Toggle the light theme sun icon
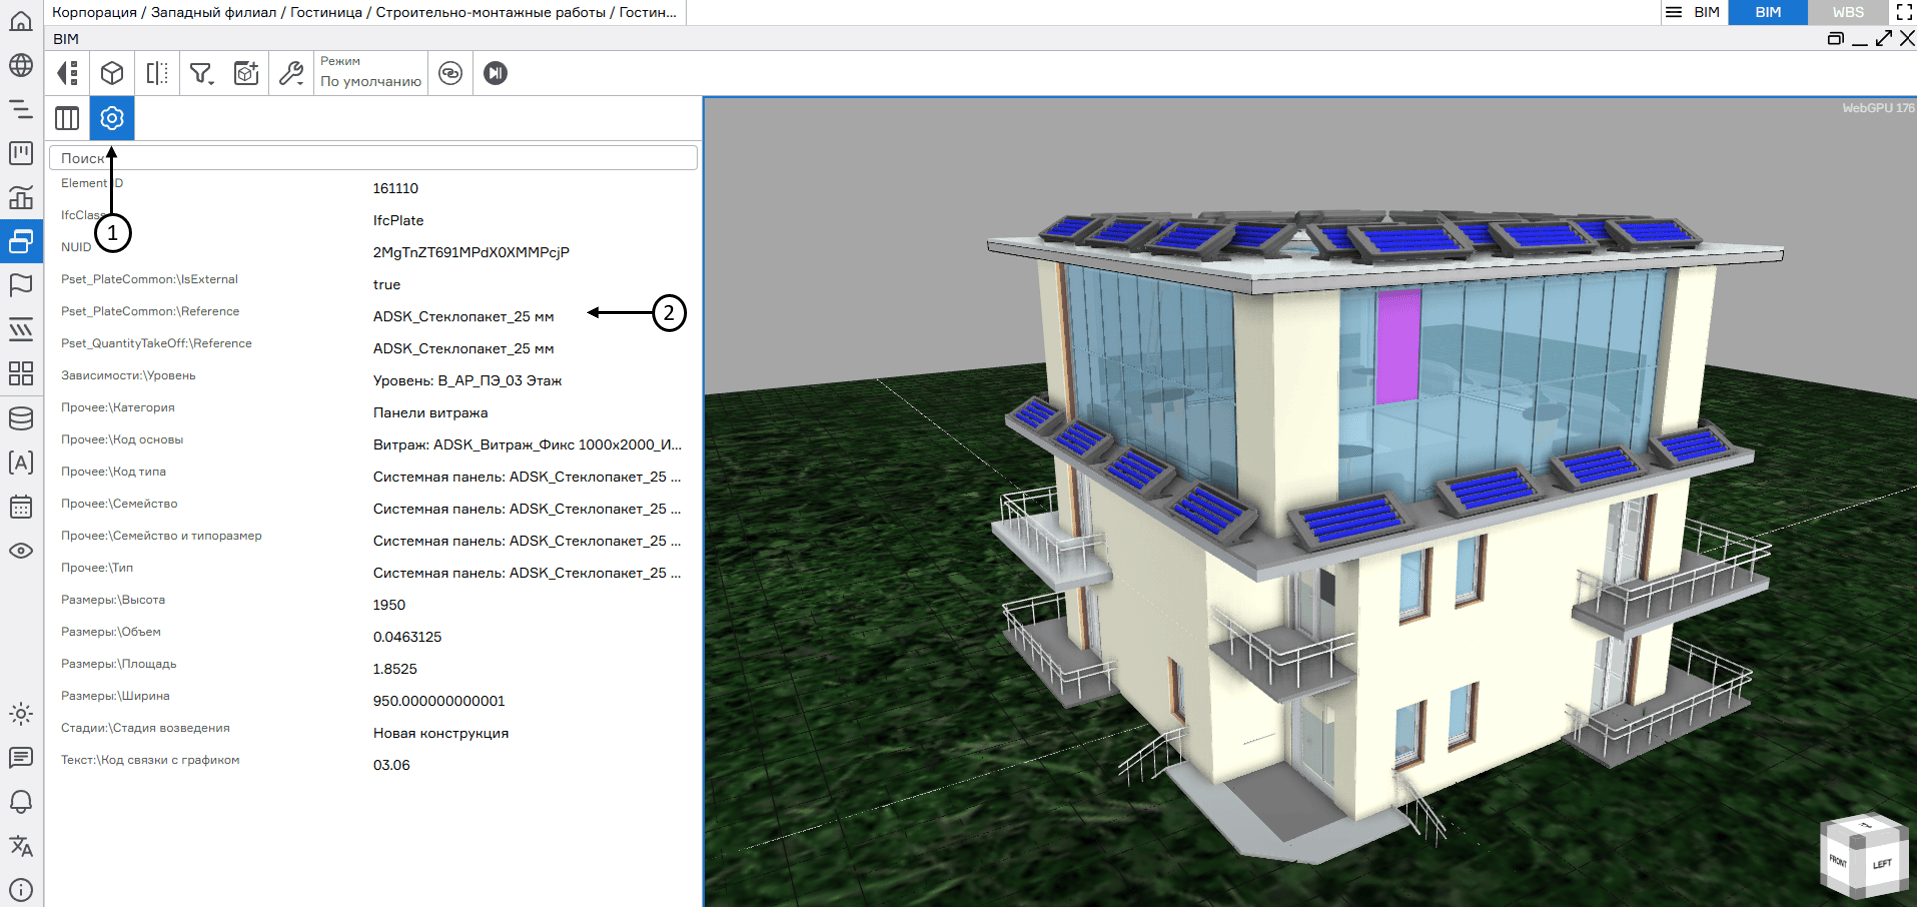Viewport: 1917px width, 907px height. pyautogui.click(x=21, y=714)
